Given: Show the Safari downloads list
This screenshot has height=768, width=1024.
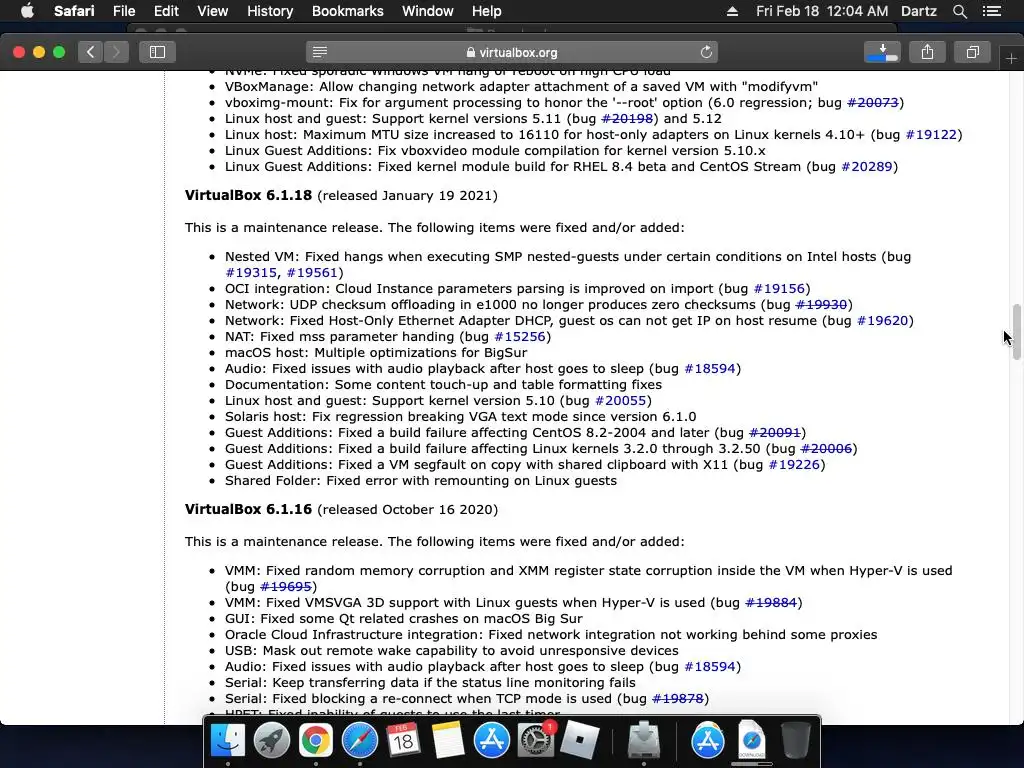Looking at the screenshot, I should (x=882, y=52).
